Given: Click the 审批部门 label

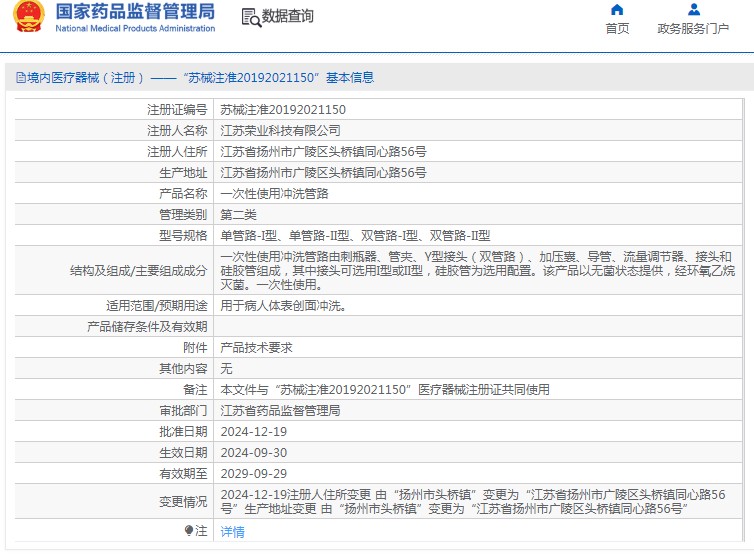Looking at the screenshot, I should coord(183,410).
